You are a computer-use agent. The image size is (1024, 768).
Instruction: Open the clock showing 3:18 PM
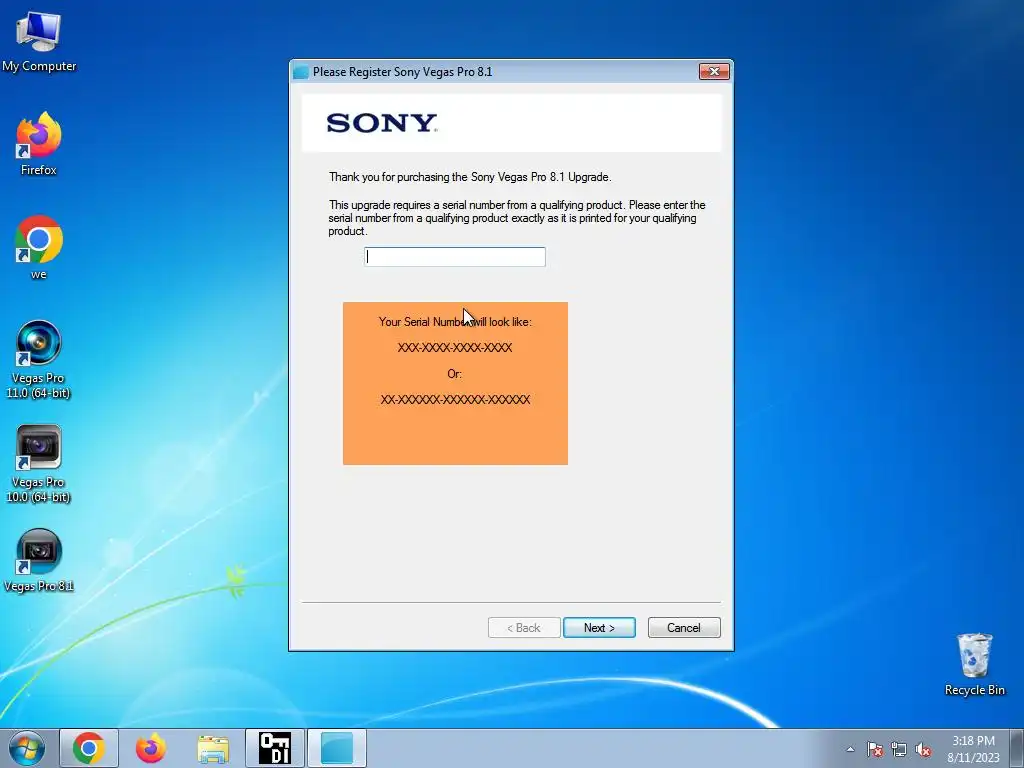(973, 749)
